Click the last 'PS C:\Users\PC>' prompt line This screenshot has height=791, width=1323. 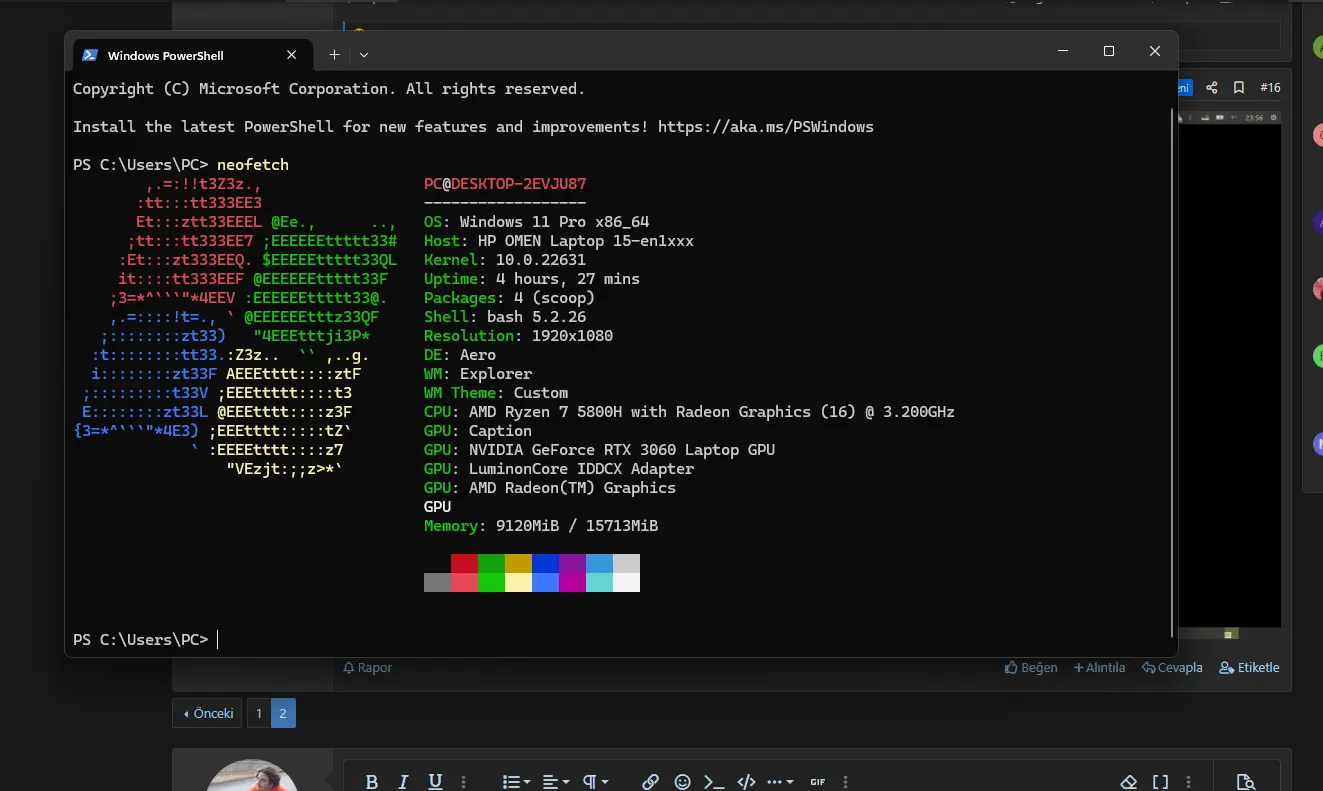pos(141,640)
